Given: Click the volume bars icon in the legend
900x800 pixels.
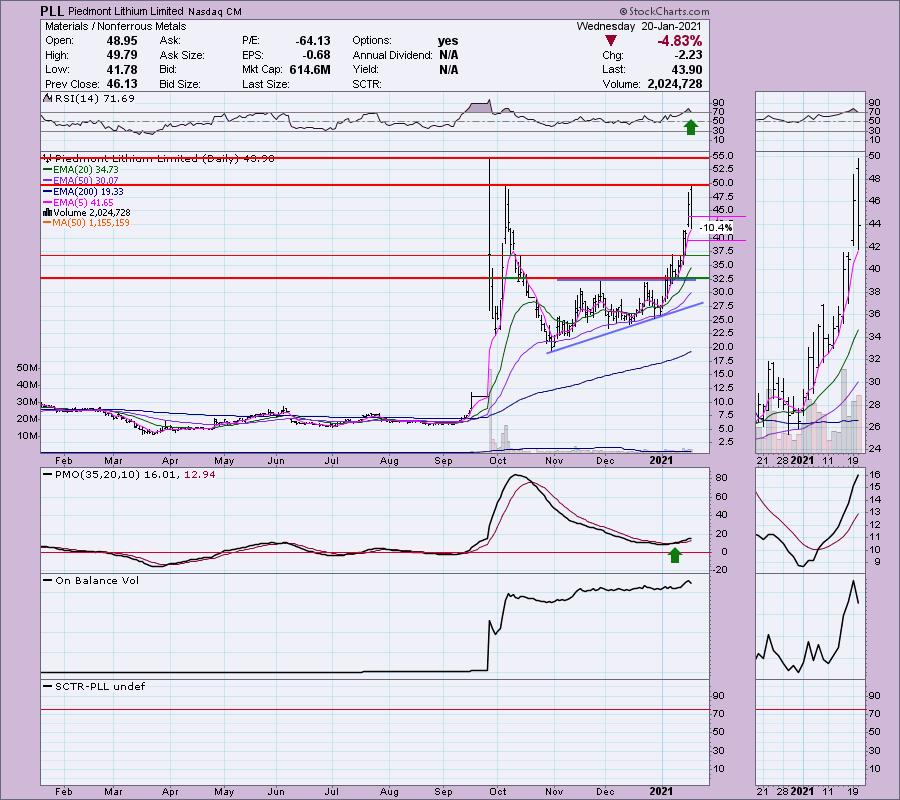Looking at the screenshot, I should (x=48, y=212).
